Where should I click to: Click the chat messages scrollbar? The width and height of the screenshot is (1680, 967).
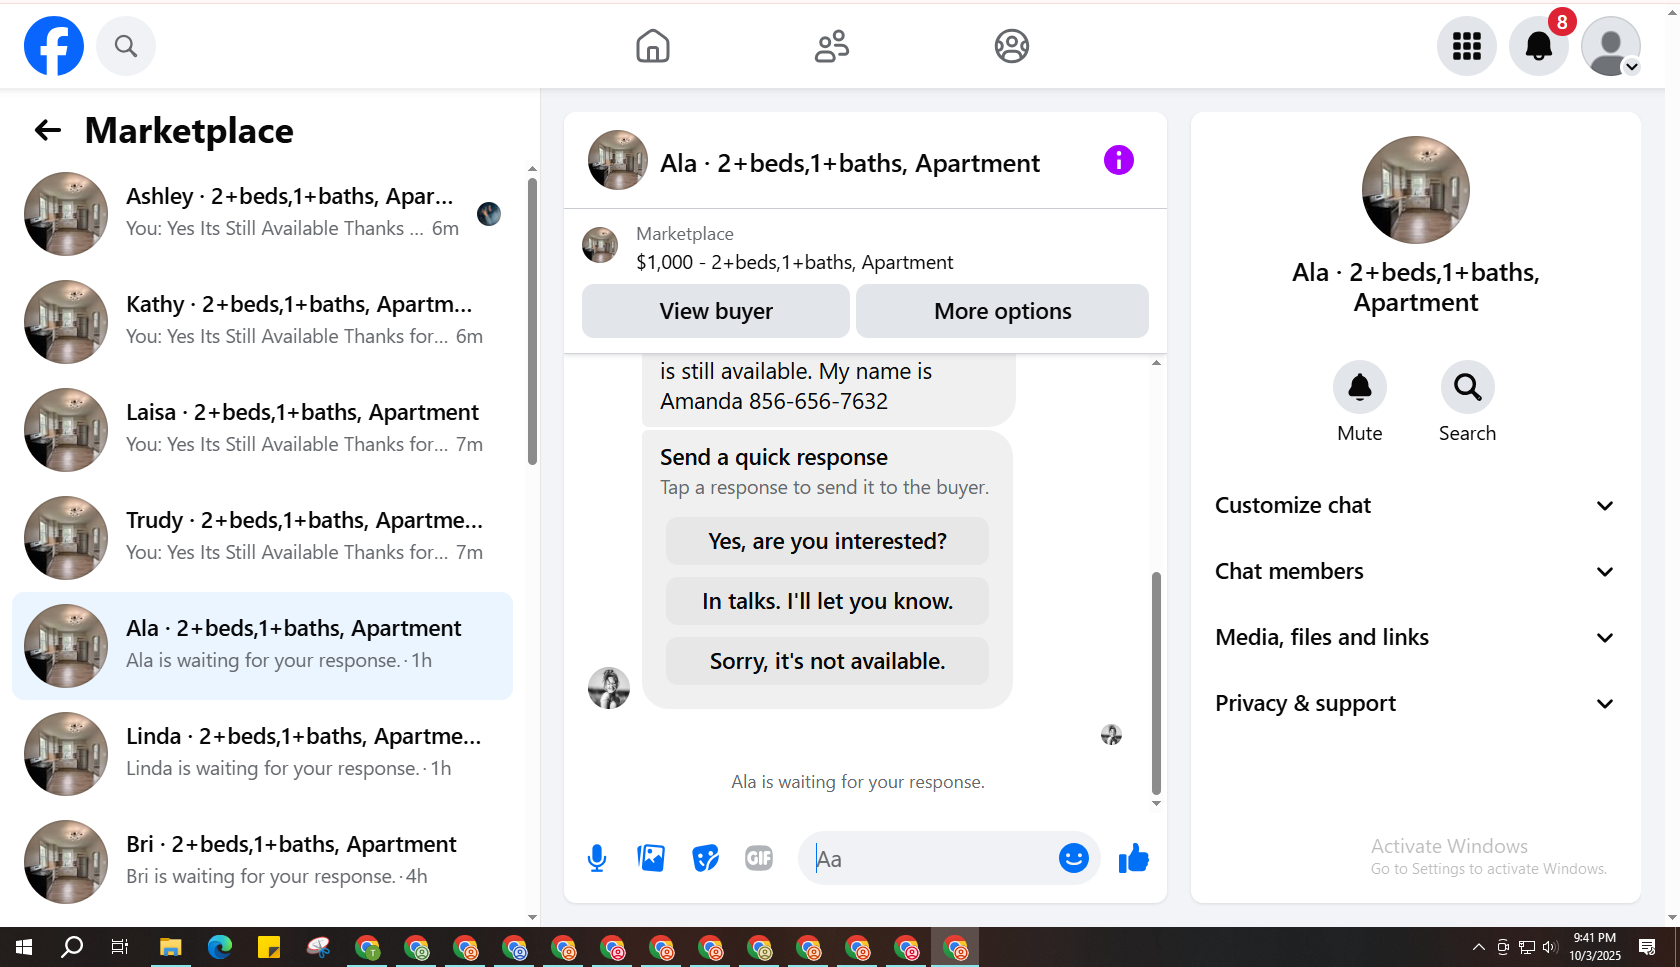[1156, 683]
